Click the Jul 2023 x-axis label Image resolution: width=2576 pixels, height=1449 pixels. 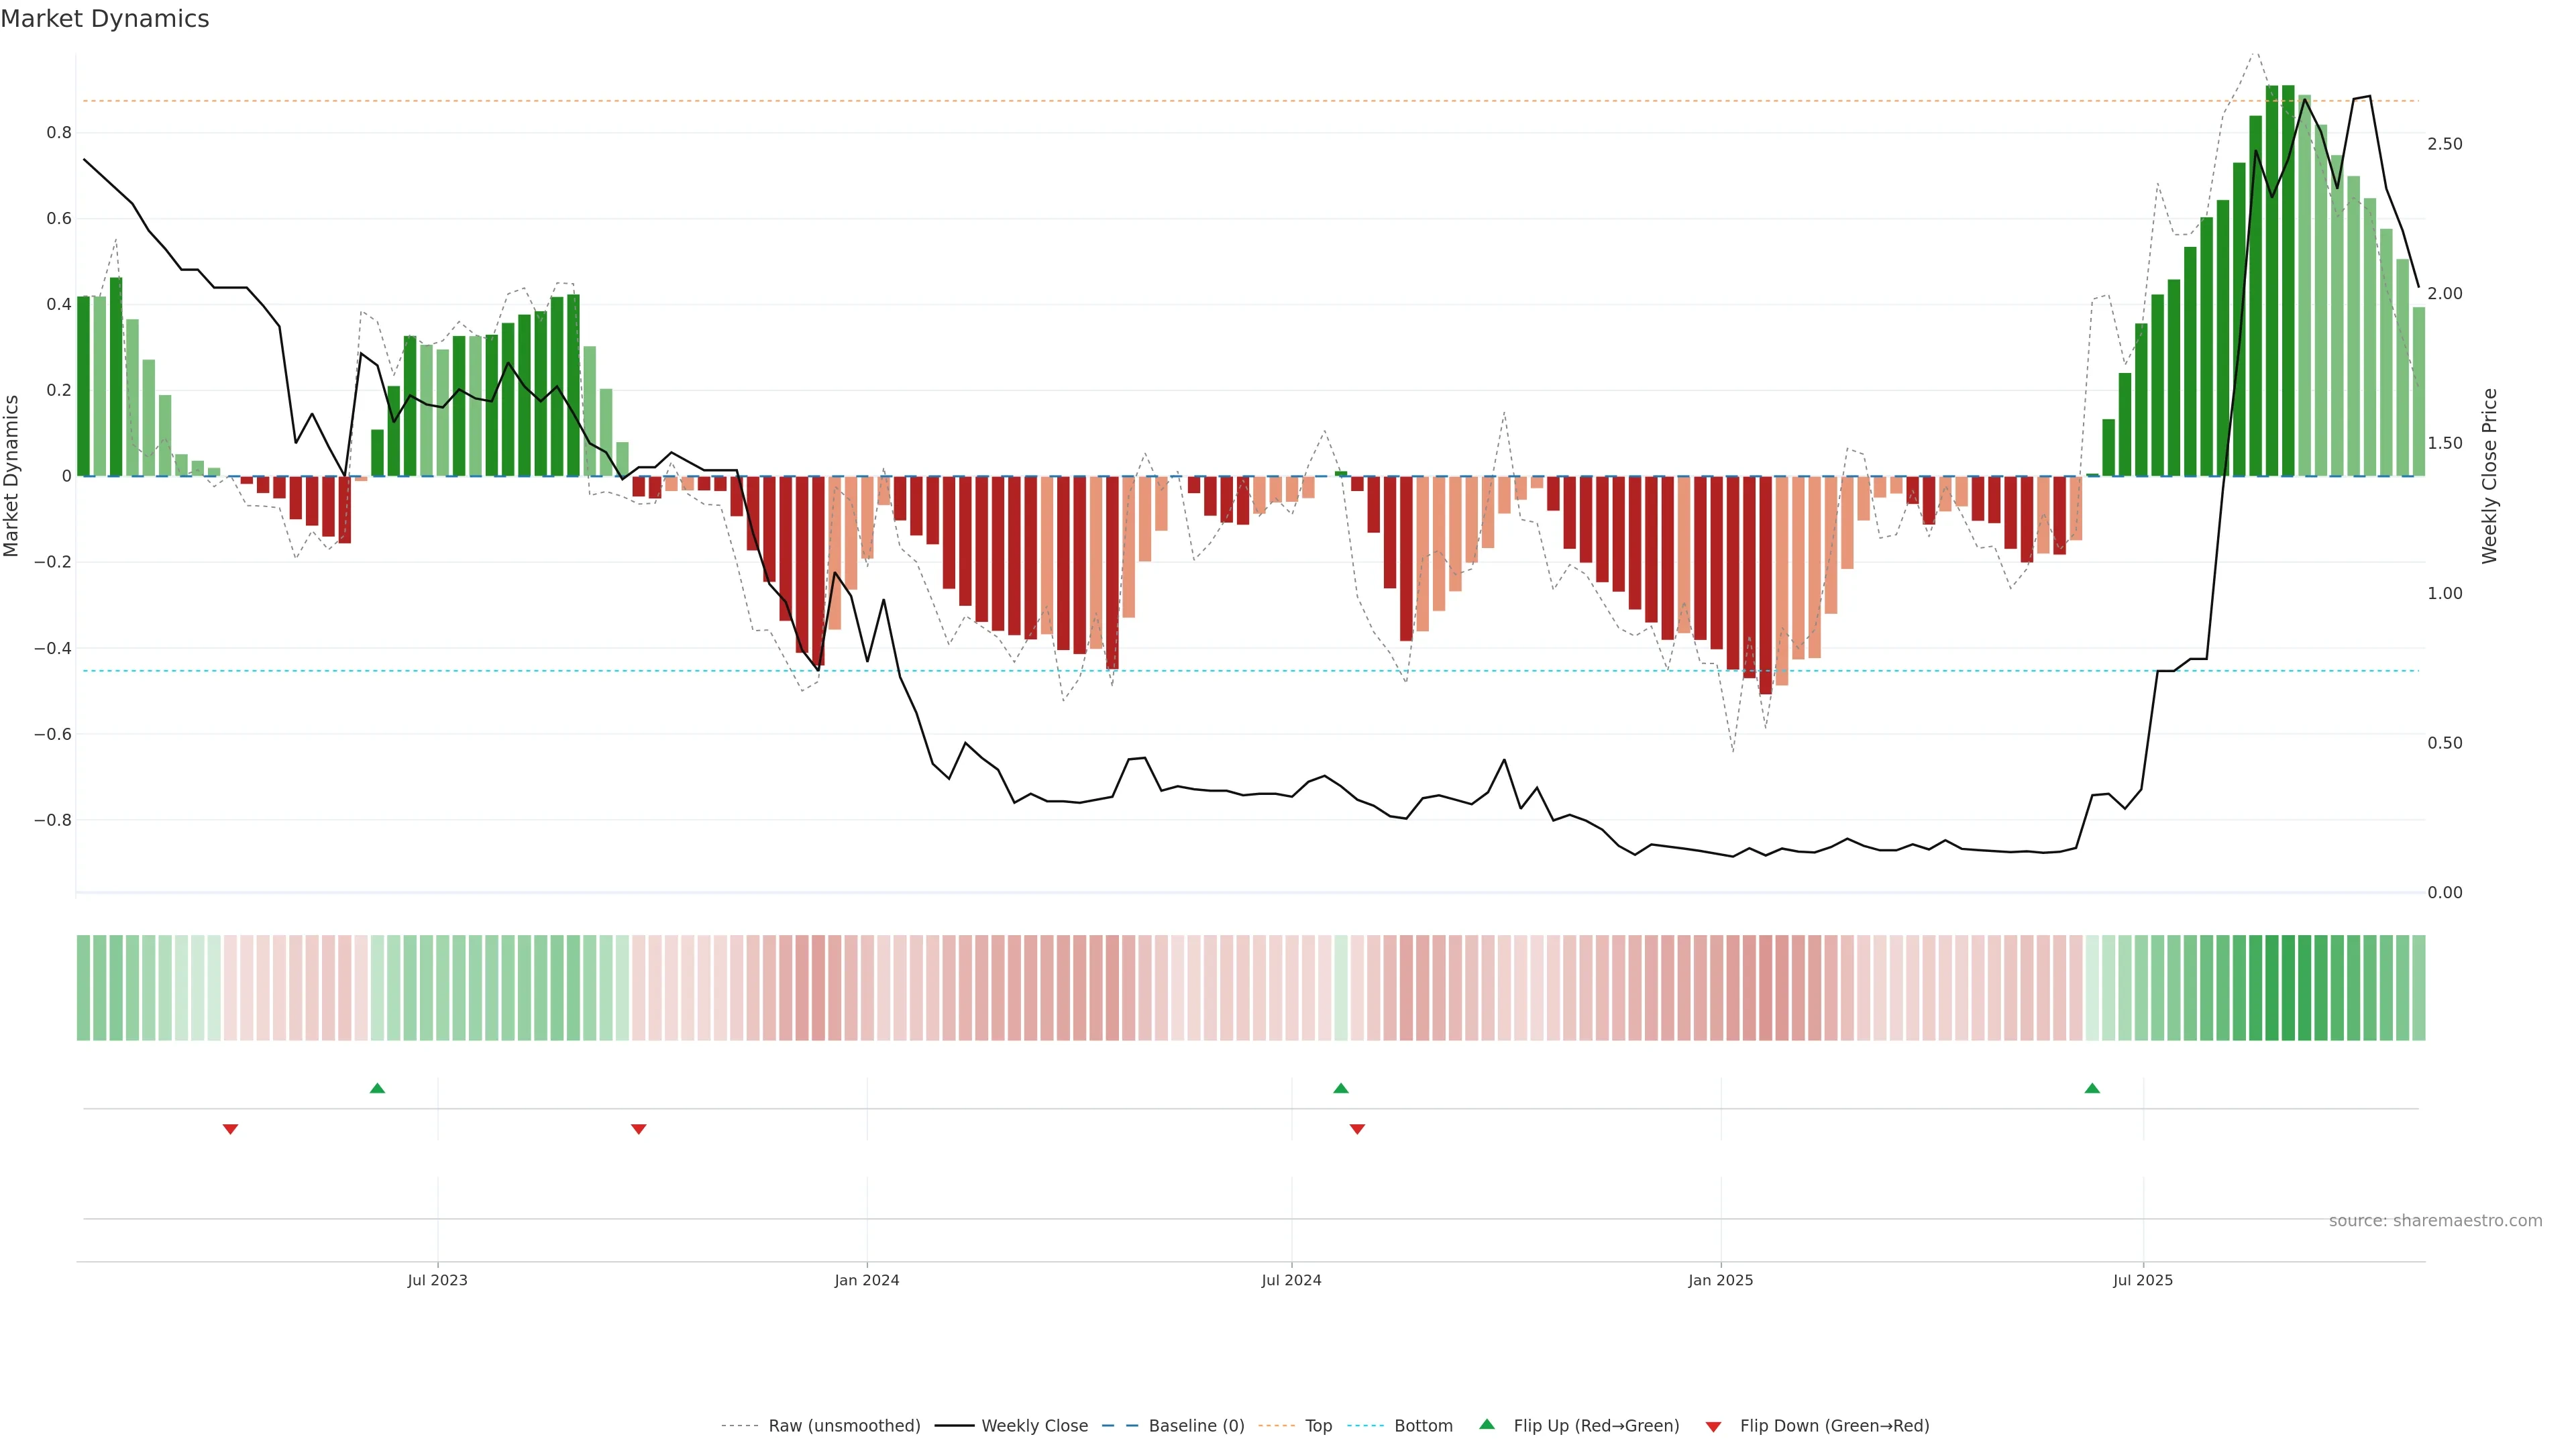click(x=437, y=1280)
